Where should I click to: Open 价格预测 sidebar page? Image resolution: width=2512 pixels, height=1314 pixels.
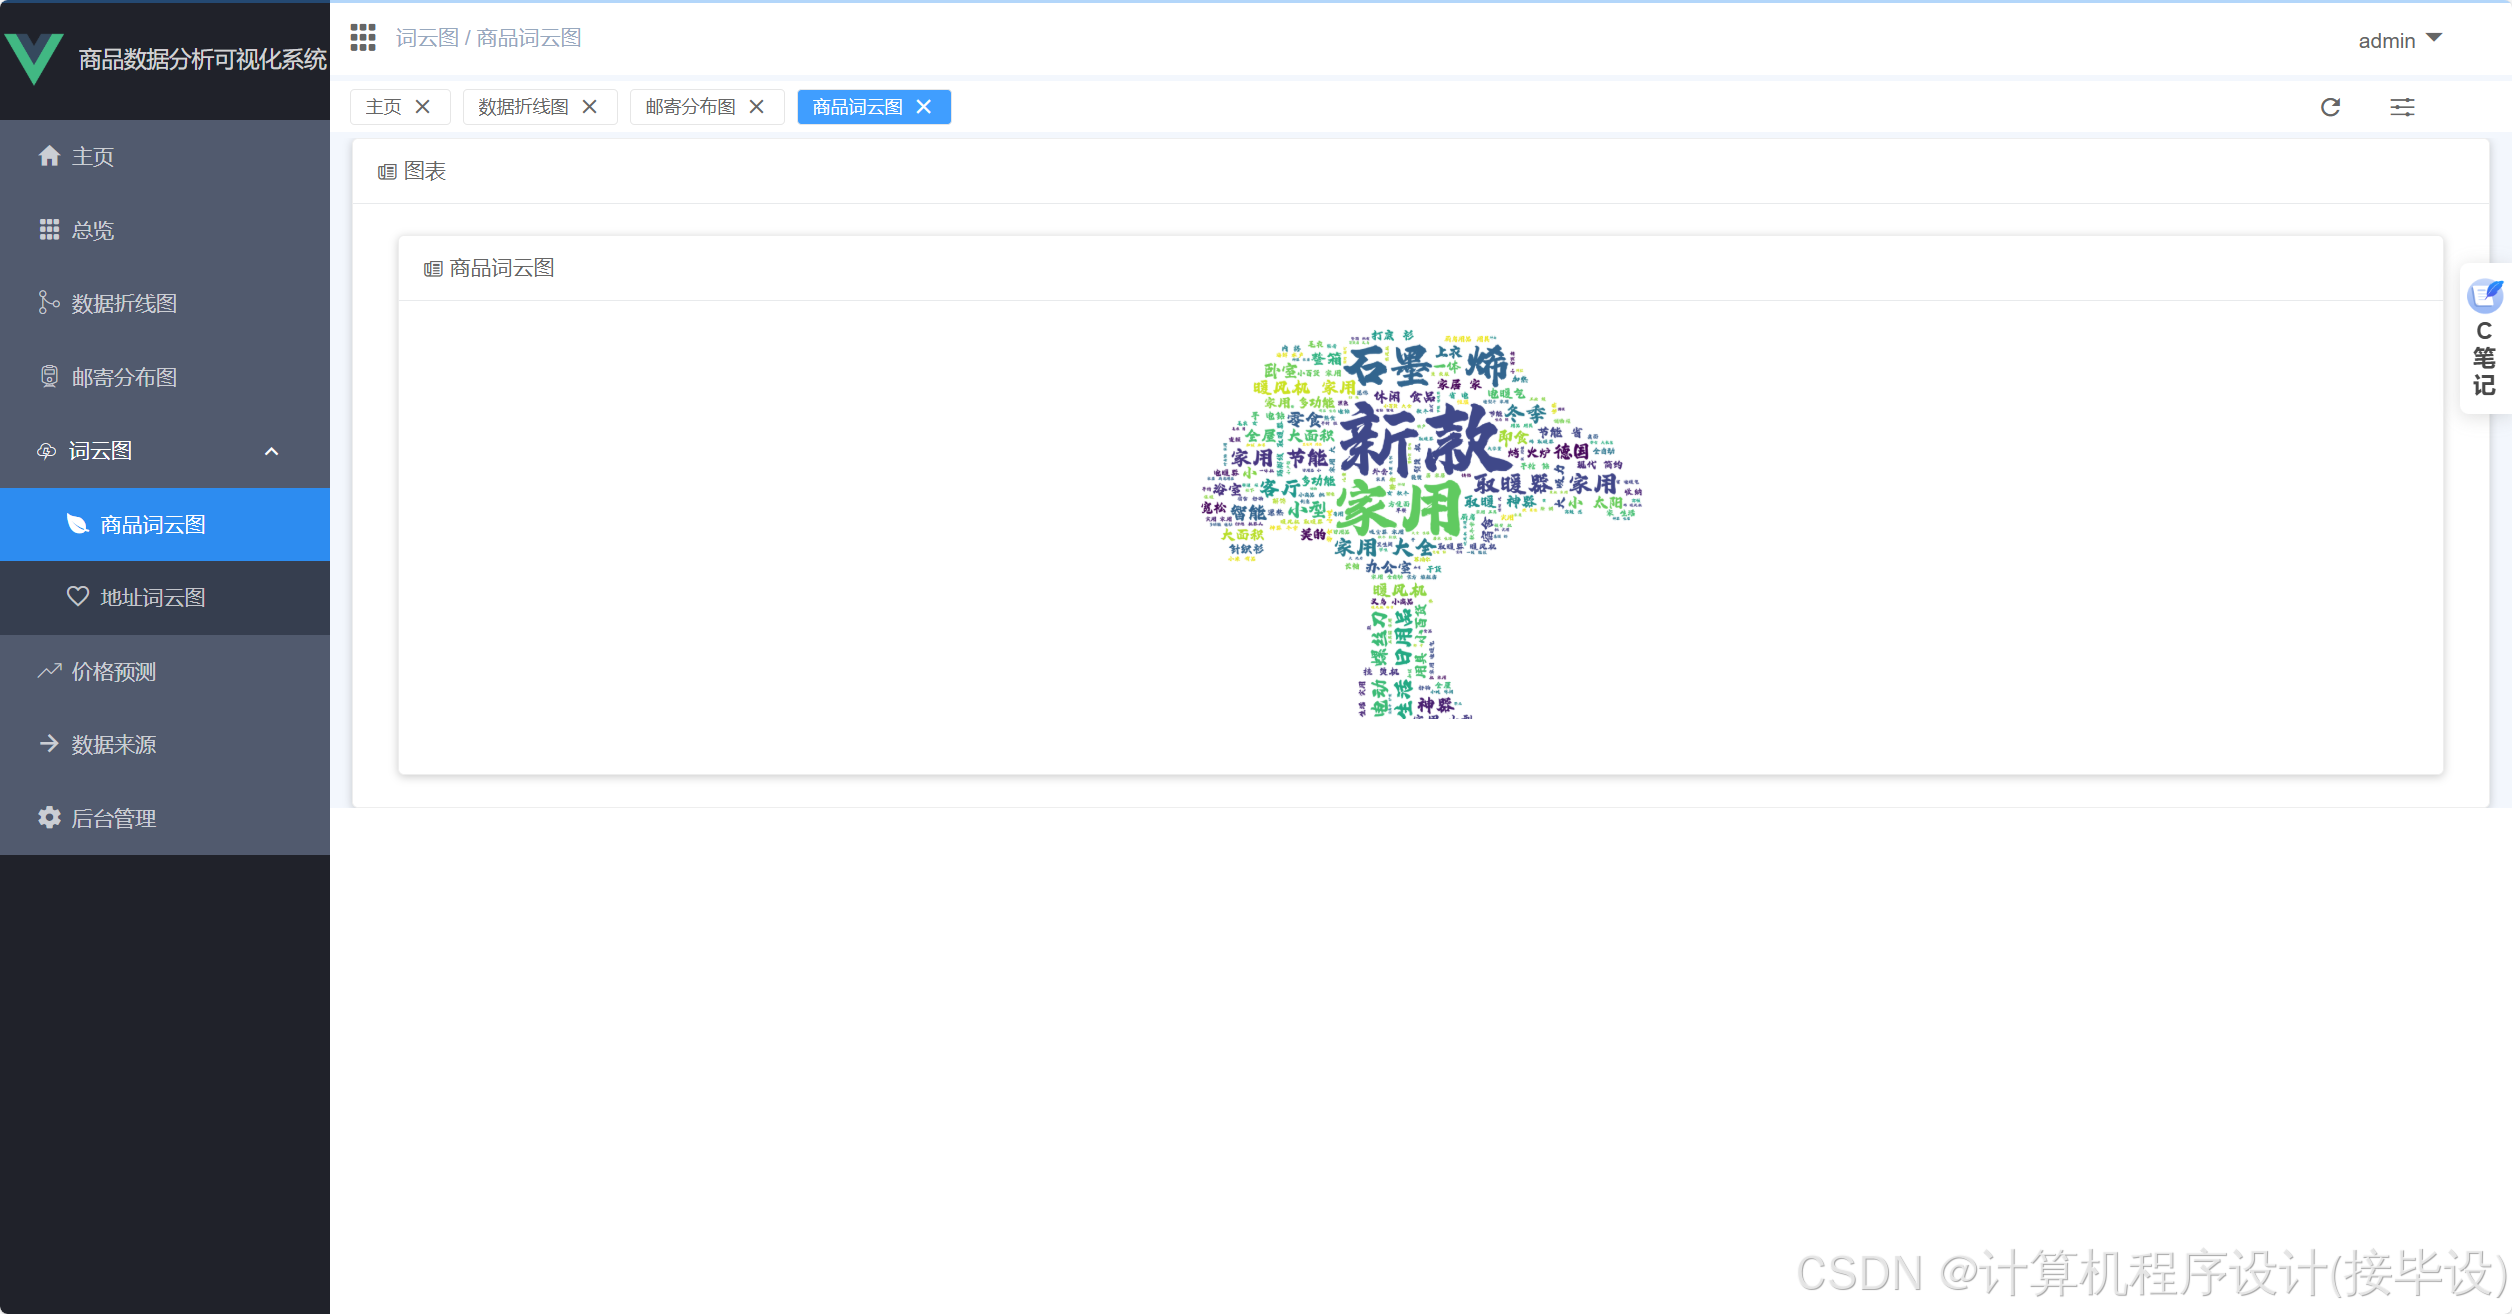coord(114,671)
